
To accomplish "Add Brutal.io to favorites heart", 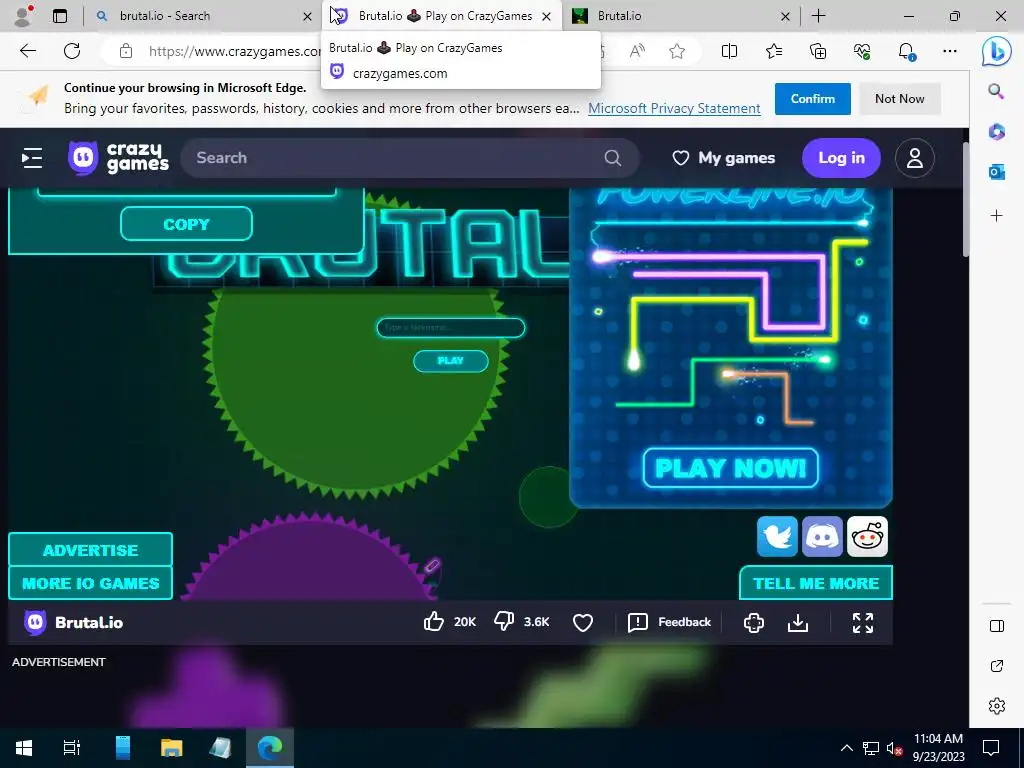I will (583, 622).
